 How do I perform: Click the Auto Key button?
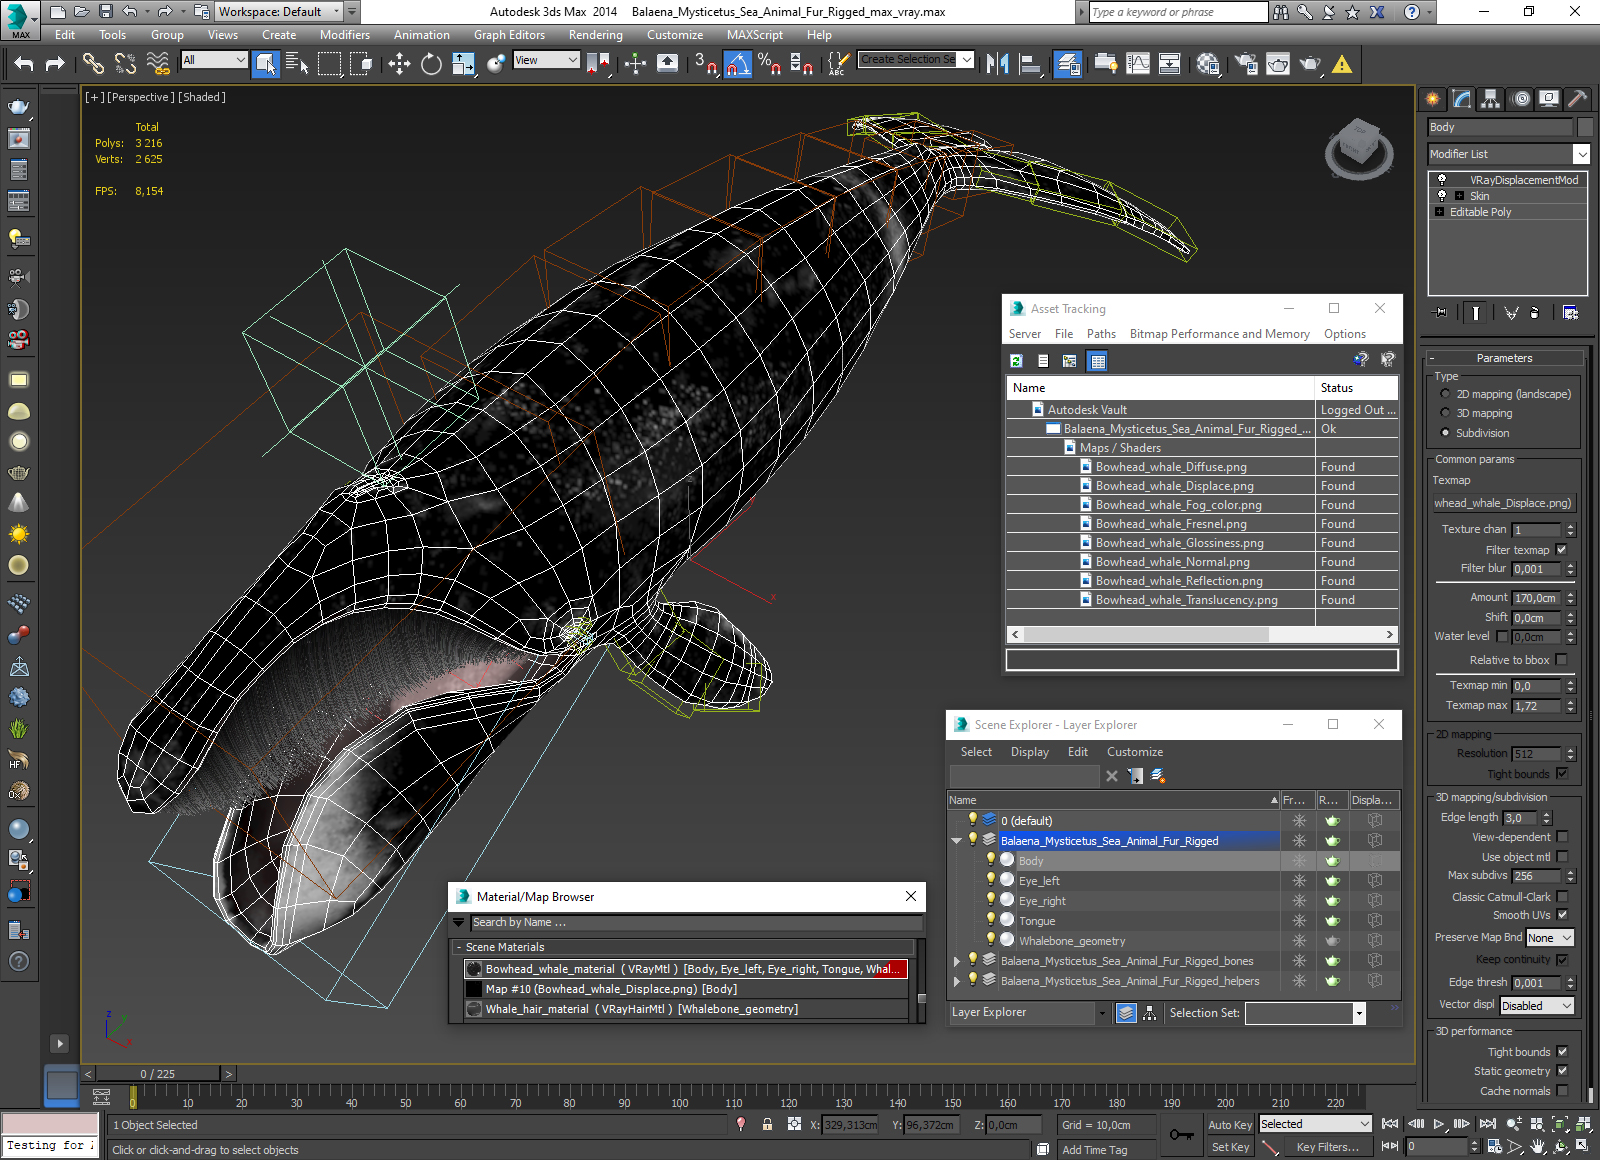tap(1229, 1125)
